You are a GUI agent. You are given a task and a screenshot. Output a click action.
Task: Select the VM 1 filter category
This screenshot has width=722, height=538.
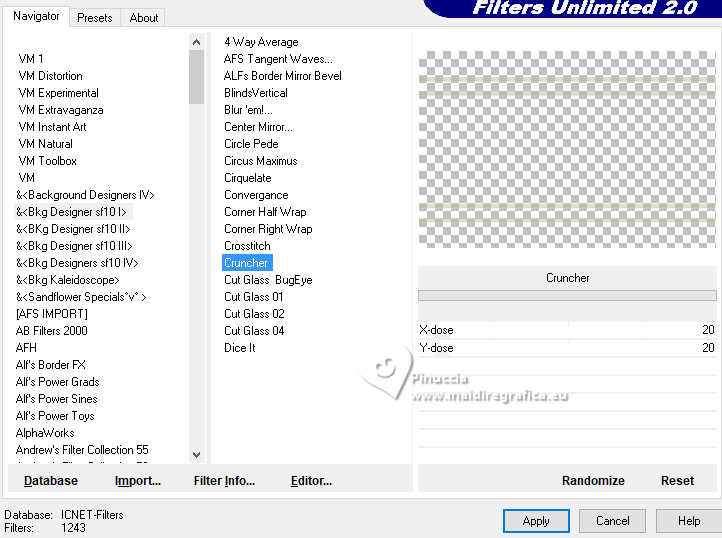pyautogui.click(x=31, y=59)
